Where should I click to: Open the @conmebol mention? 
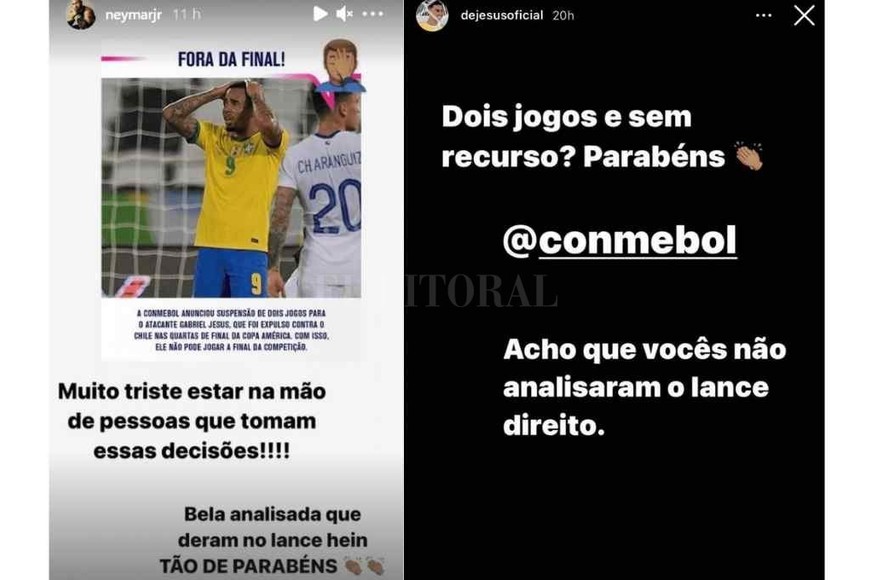tap(619, 240)
